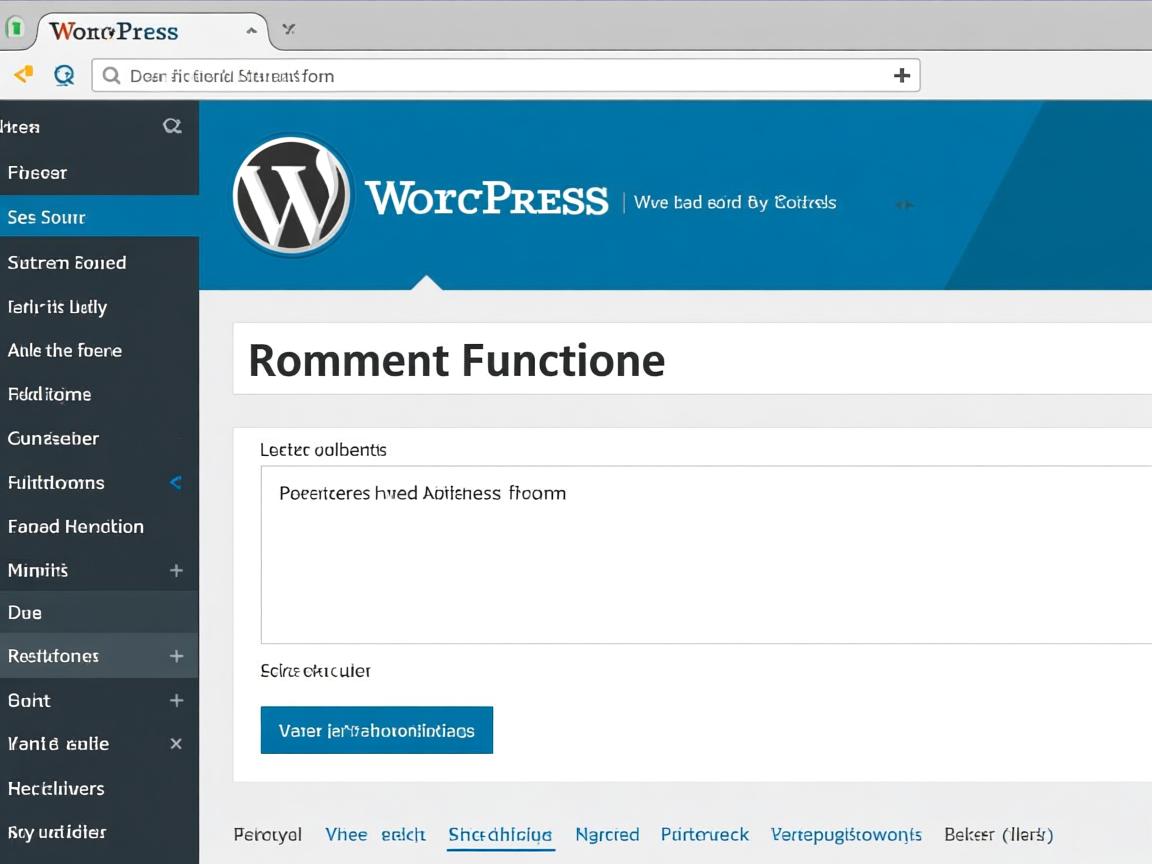Collapse 'Fulitdooms' via the blue chevron
1152x864 pixels.
click(176, 483)
